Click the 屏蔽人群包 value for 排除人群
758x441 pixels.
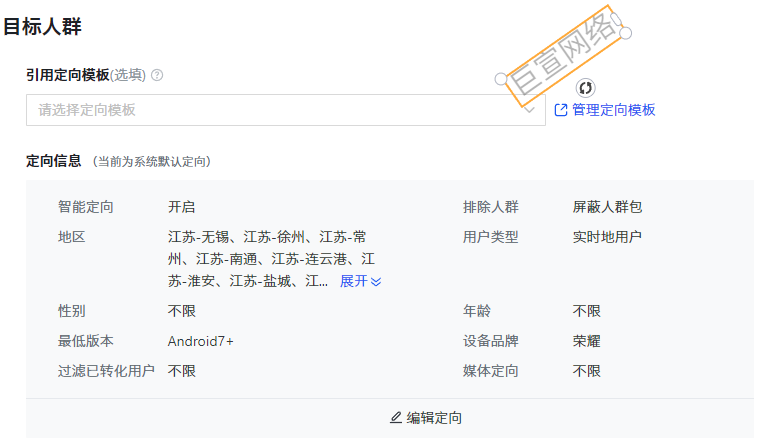(x=607, y=207)
